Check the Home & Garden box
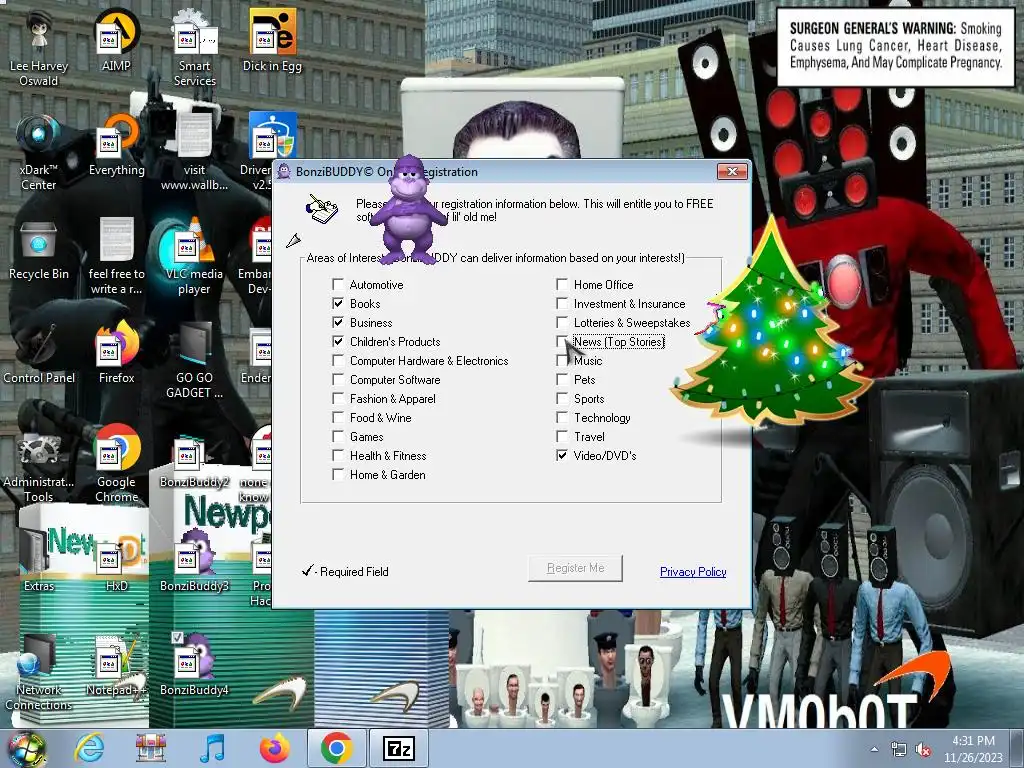The width and height of the screenshot is (1024, 768). click(x=338, y=474)
